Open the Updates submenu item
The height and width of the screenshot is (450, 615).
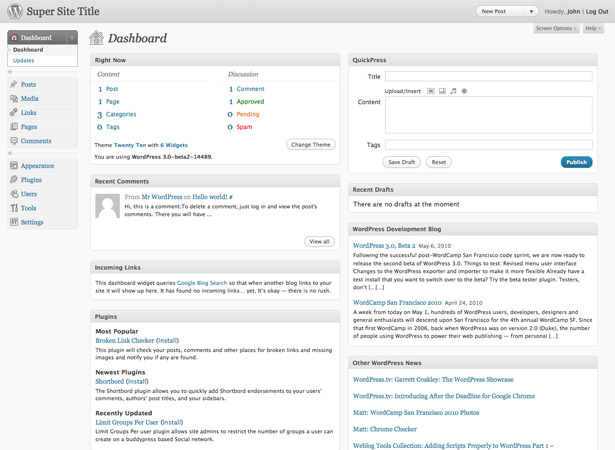pos(24,60)
